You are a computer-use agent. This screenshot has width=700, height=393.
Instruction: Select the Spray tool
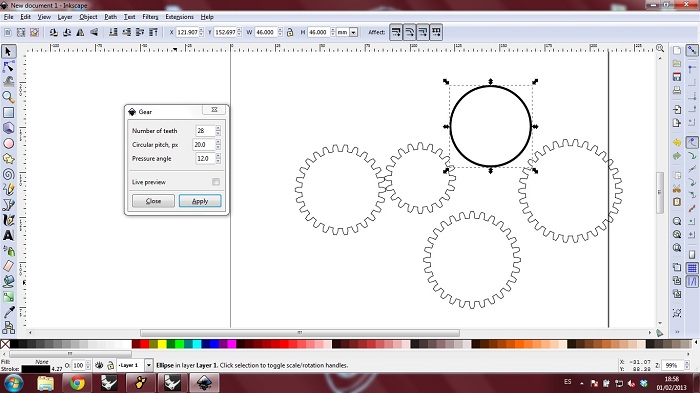pos(8,251)
